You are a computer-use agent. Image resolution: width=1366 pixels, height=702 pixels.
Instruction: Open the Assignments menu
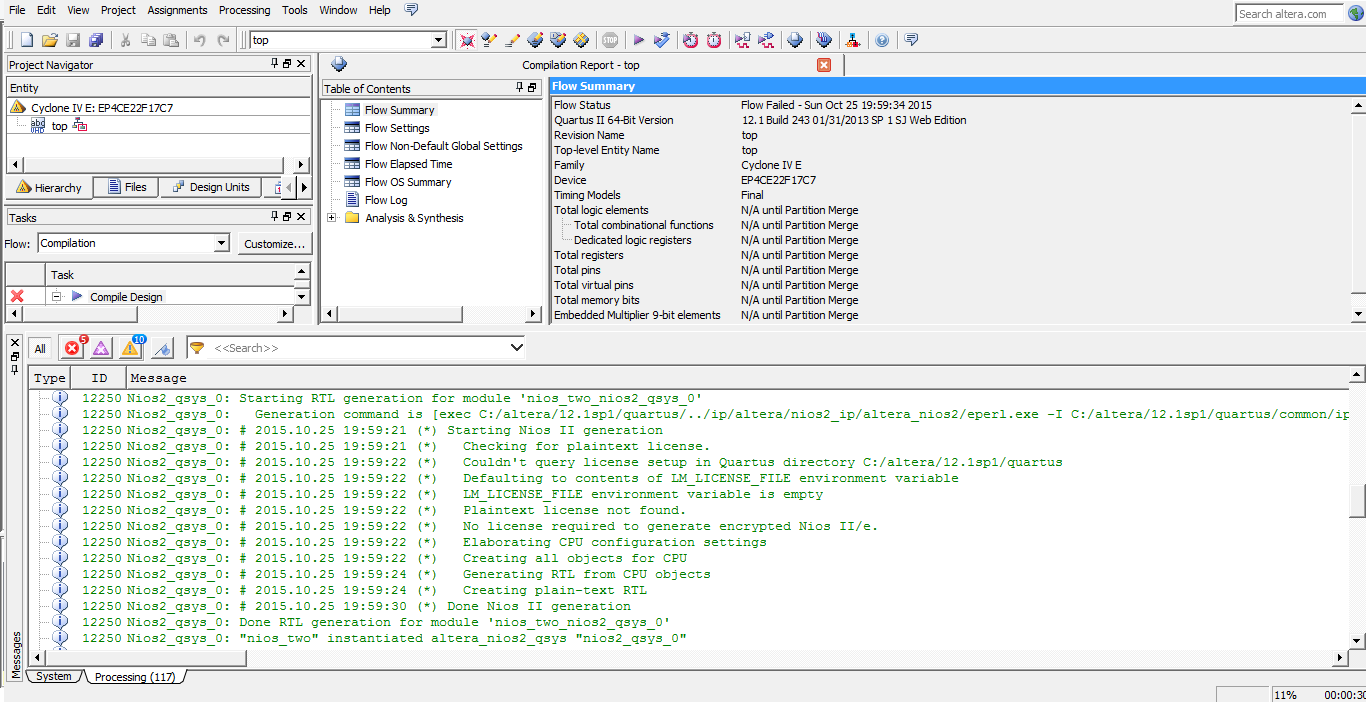pyautogui.click(x=177, y=10)
